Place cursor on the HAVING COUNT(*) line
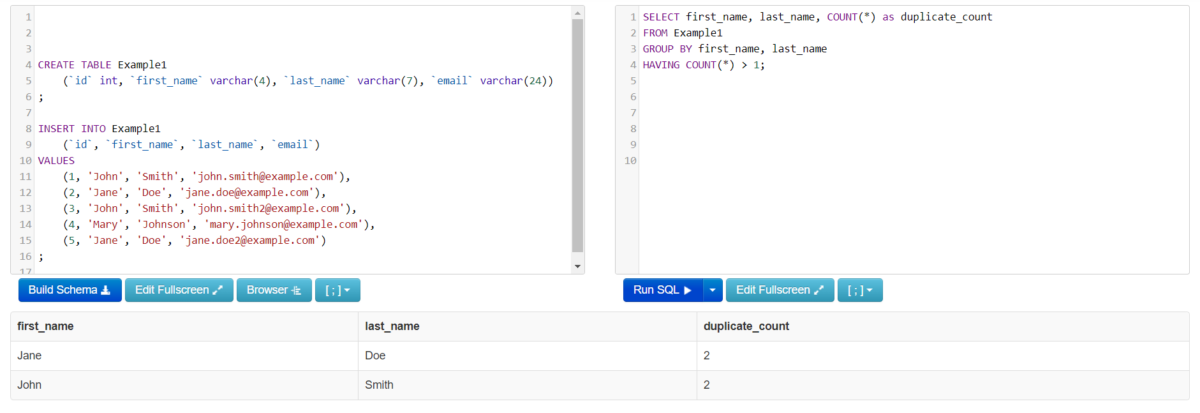Image resolution: width=1200 pixels, height=413 pixels. 703,64
